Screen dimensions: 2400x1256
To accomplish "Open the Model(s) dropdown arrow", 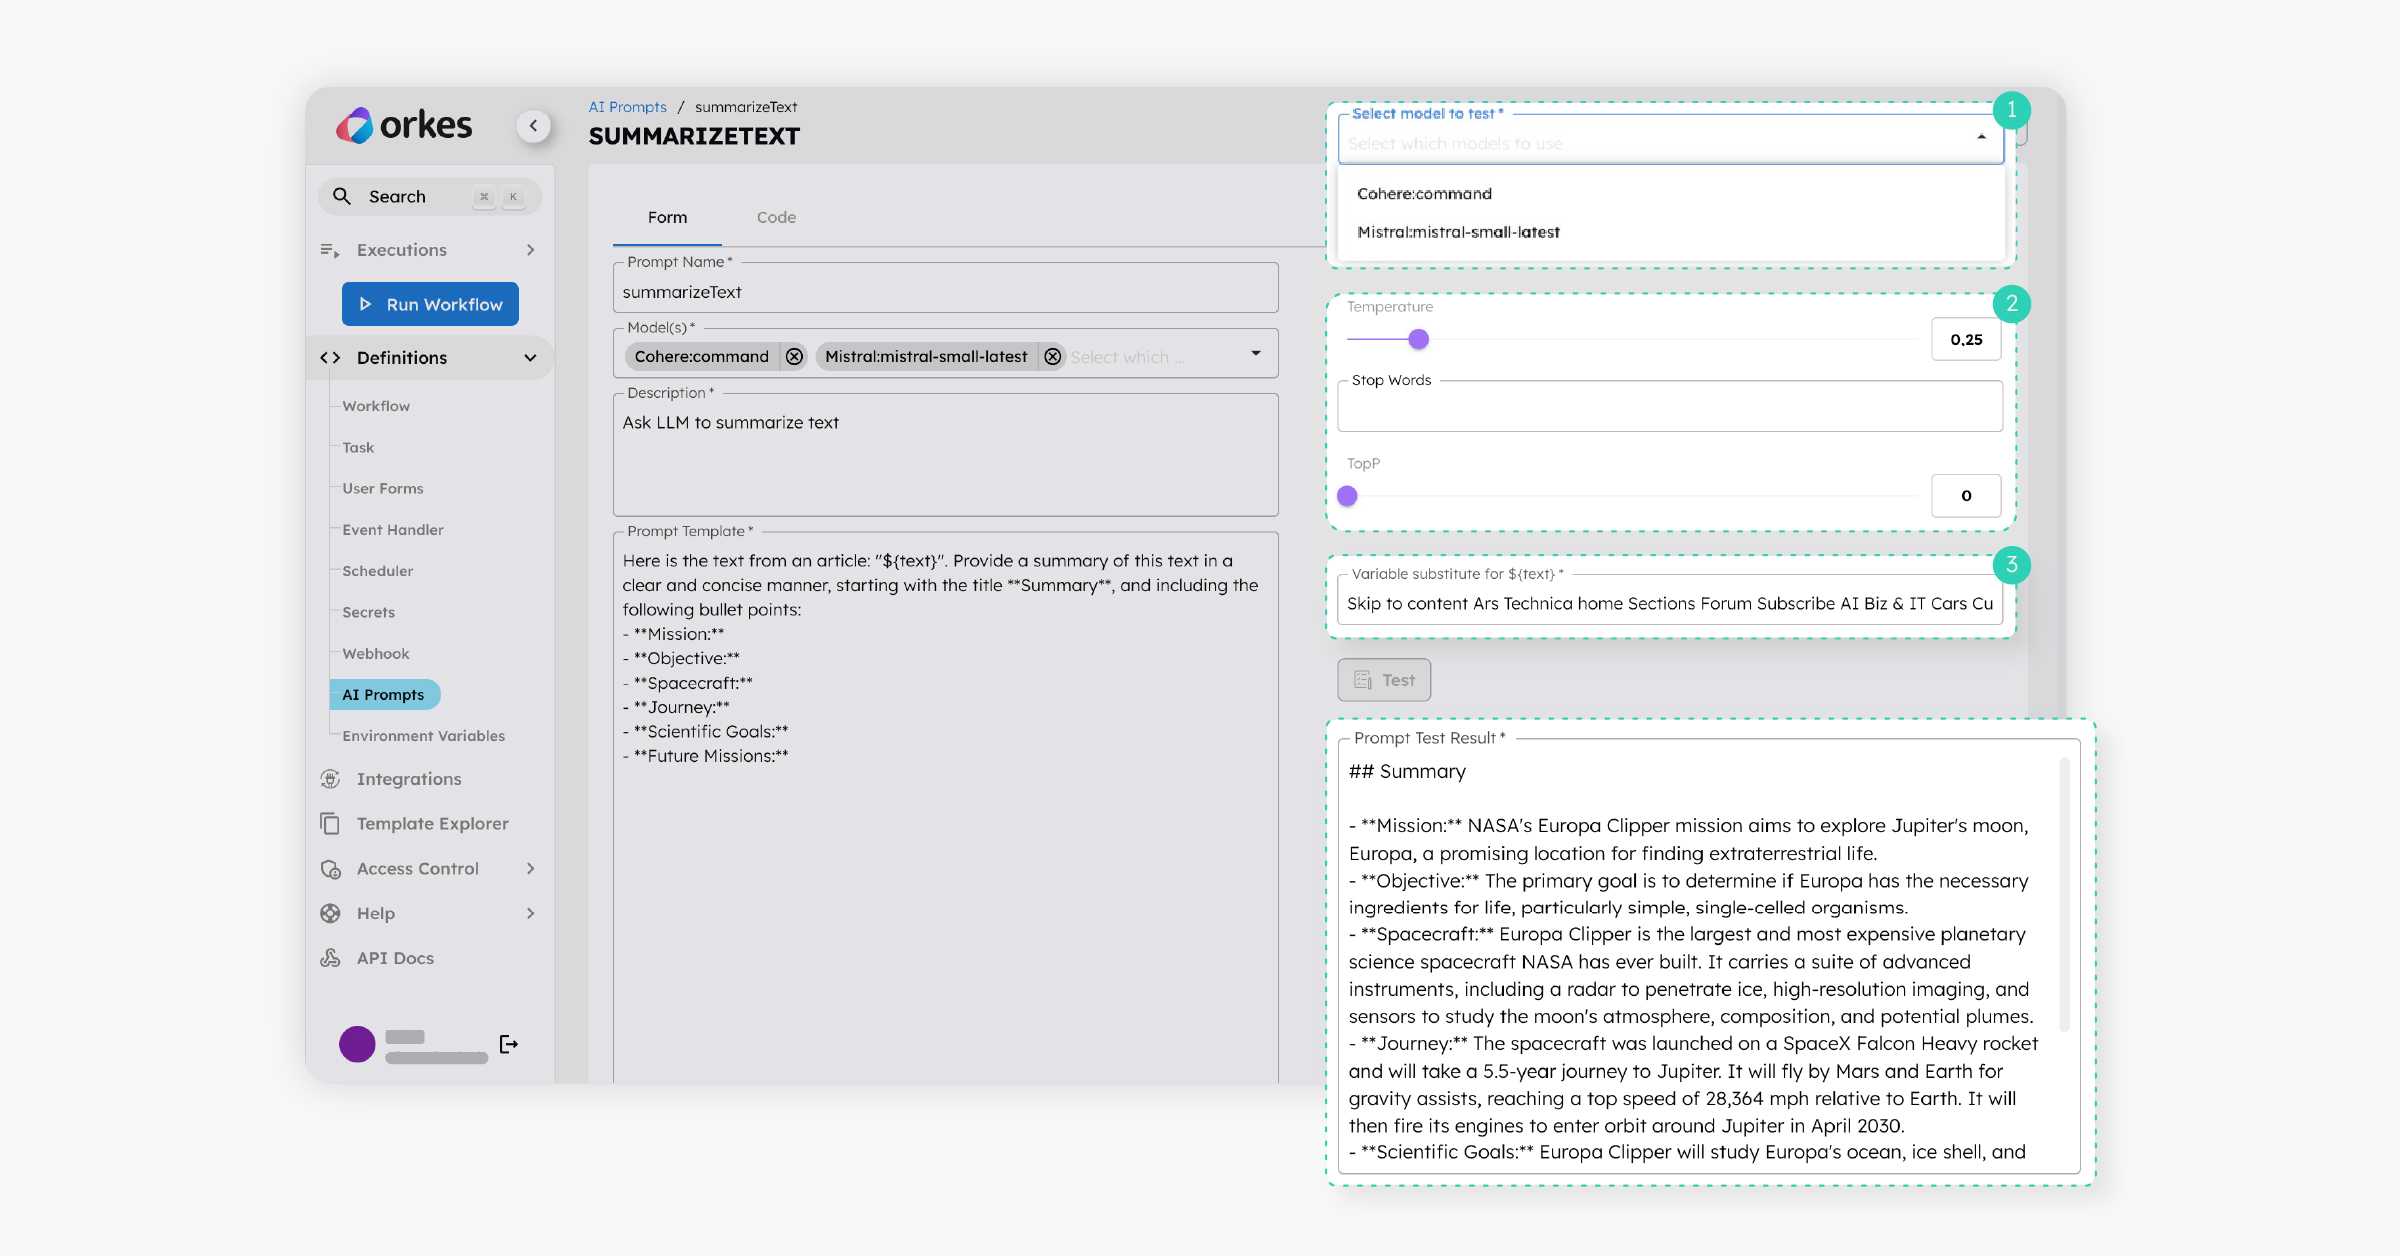I will click(1256, 353).
